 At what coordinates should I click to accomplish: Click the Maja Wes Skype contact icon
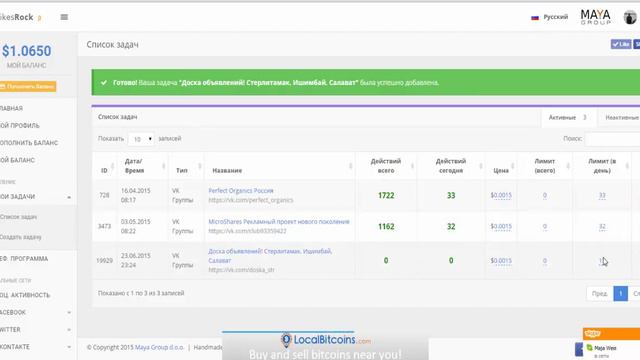coord(589,348)
